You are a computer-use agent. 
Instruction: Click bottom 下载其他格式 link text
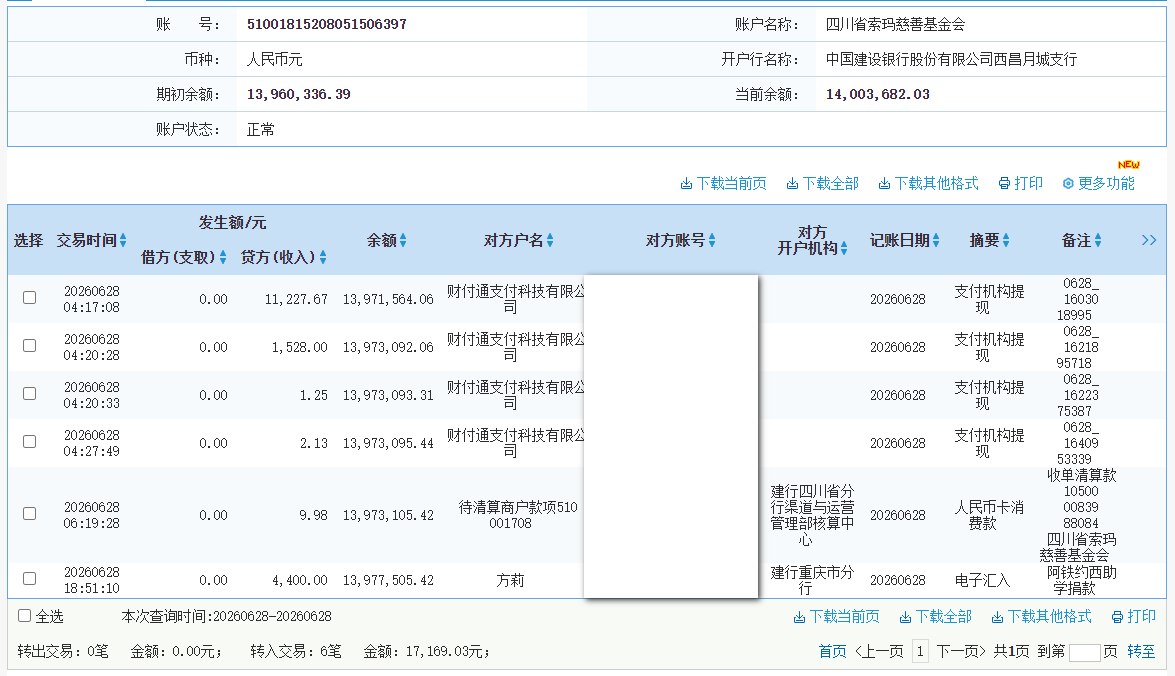pos(1050,617)
